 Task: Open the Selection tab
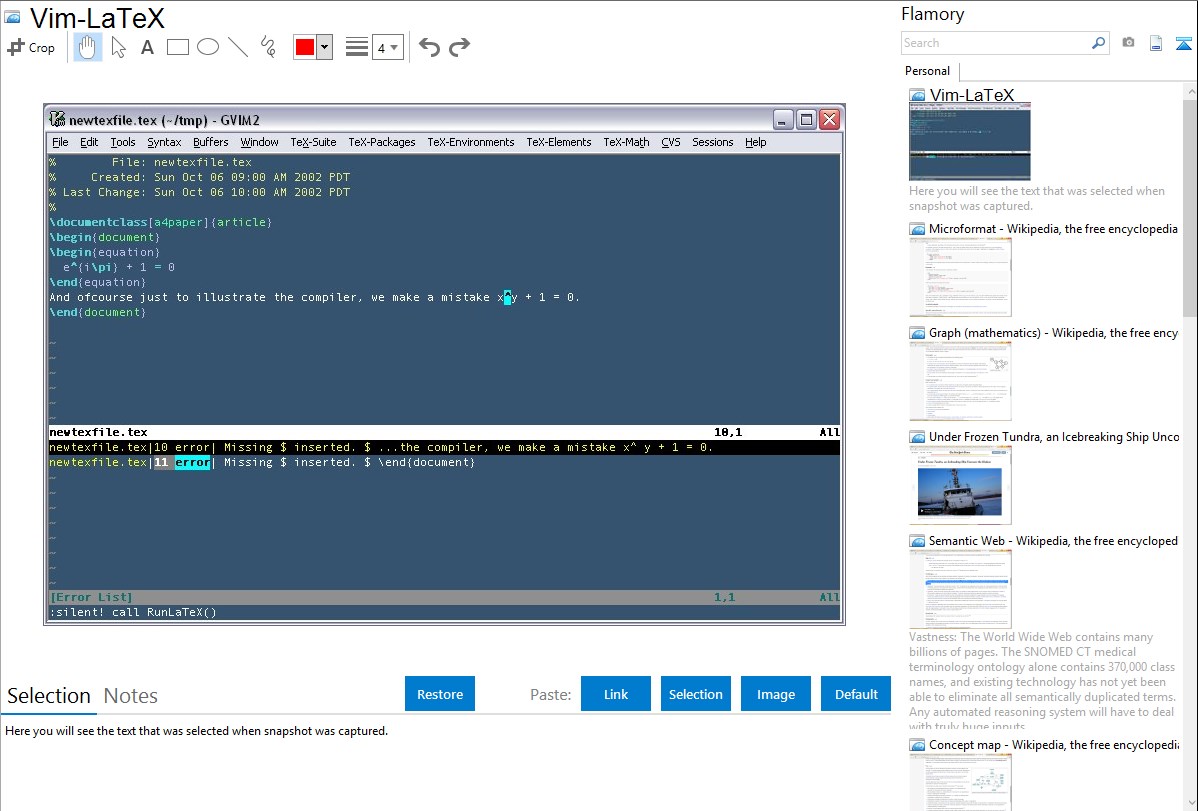tap(49, 696)
